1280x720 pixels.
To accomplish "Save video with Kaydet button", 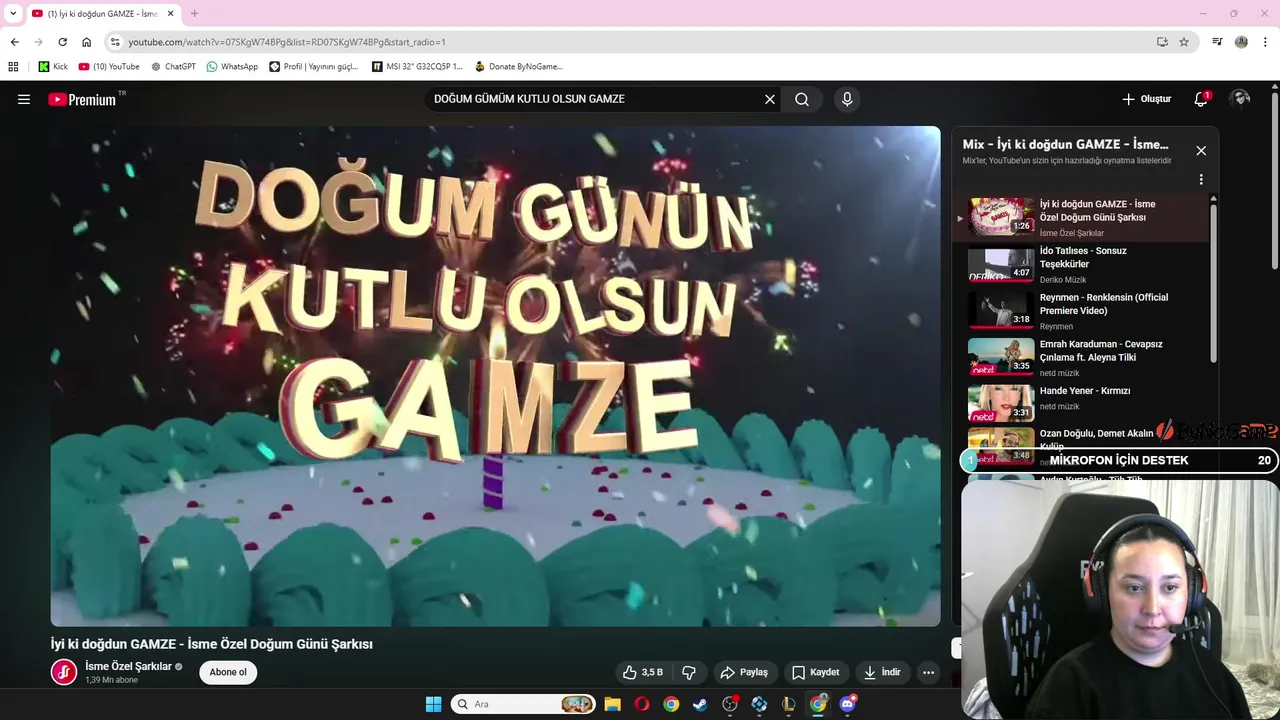I will coord(816,673).
